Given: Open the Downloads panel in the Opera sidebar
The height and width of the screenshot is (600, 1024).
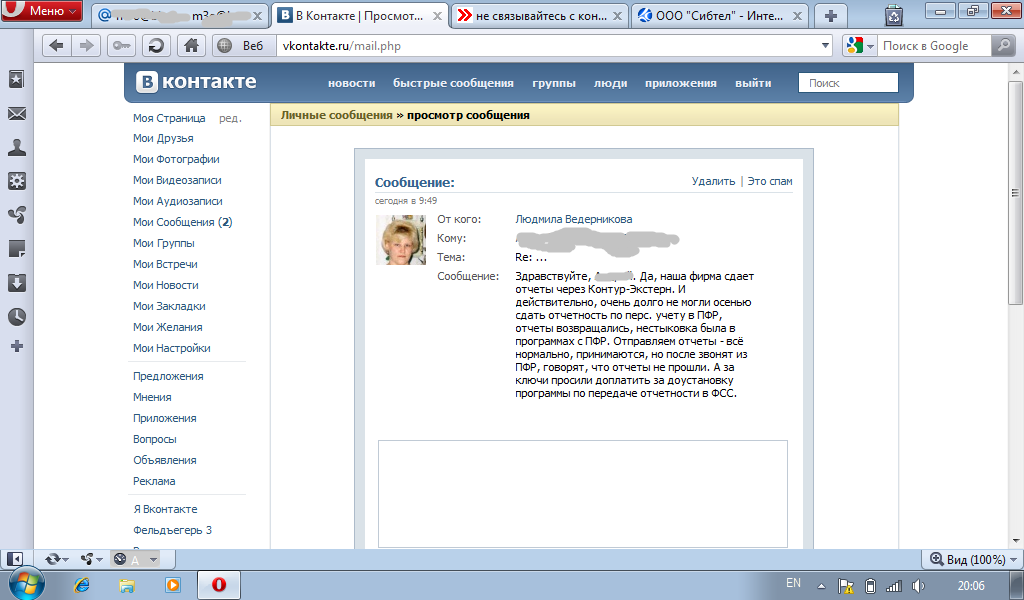Looking at the screenshot, I should (16, 283).
